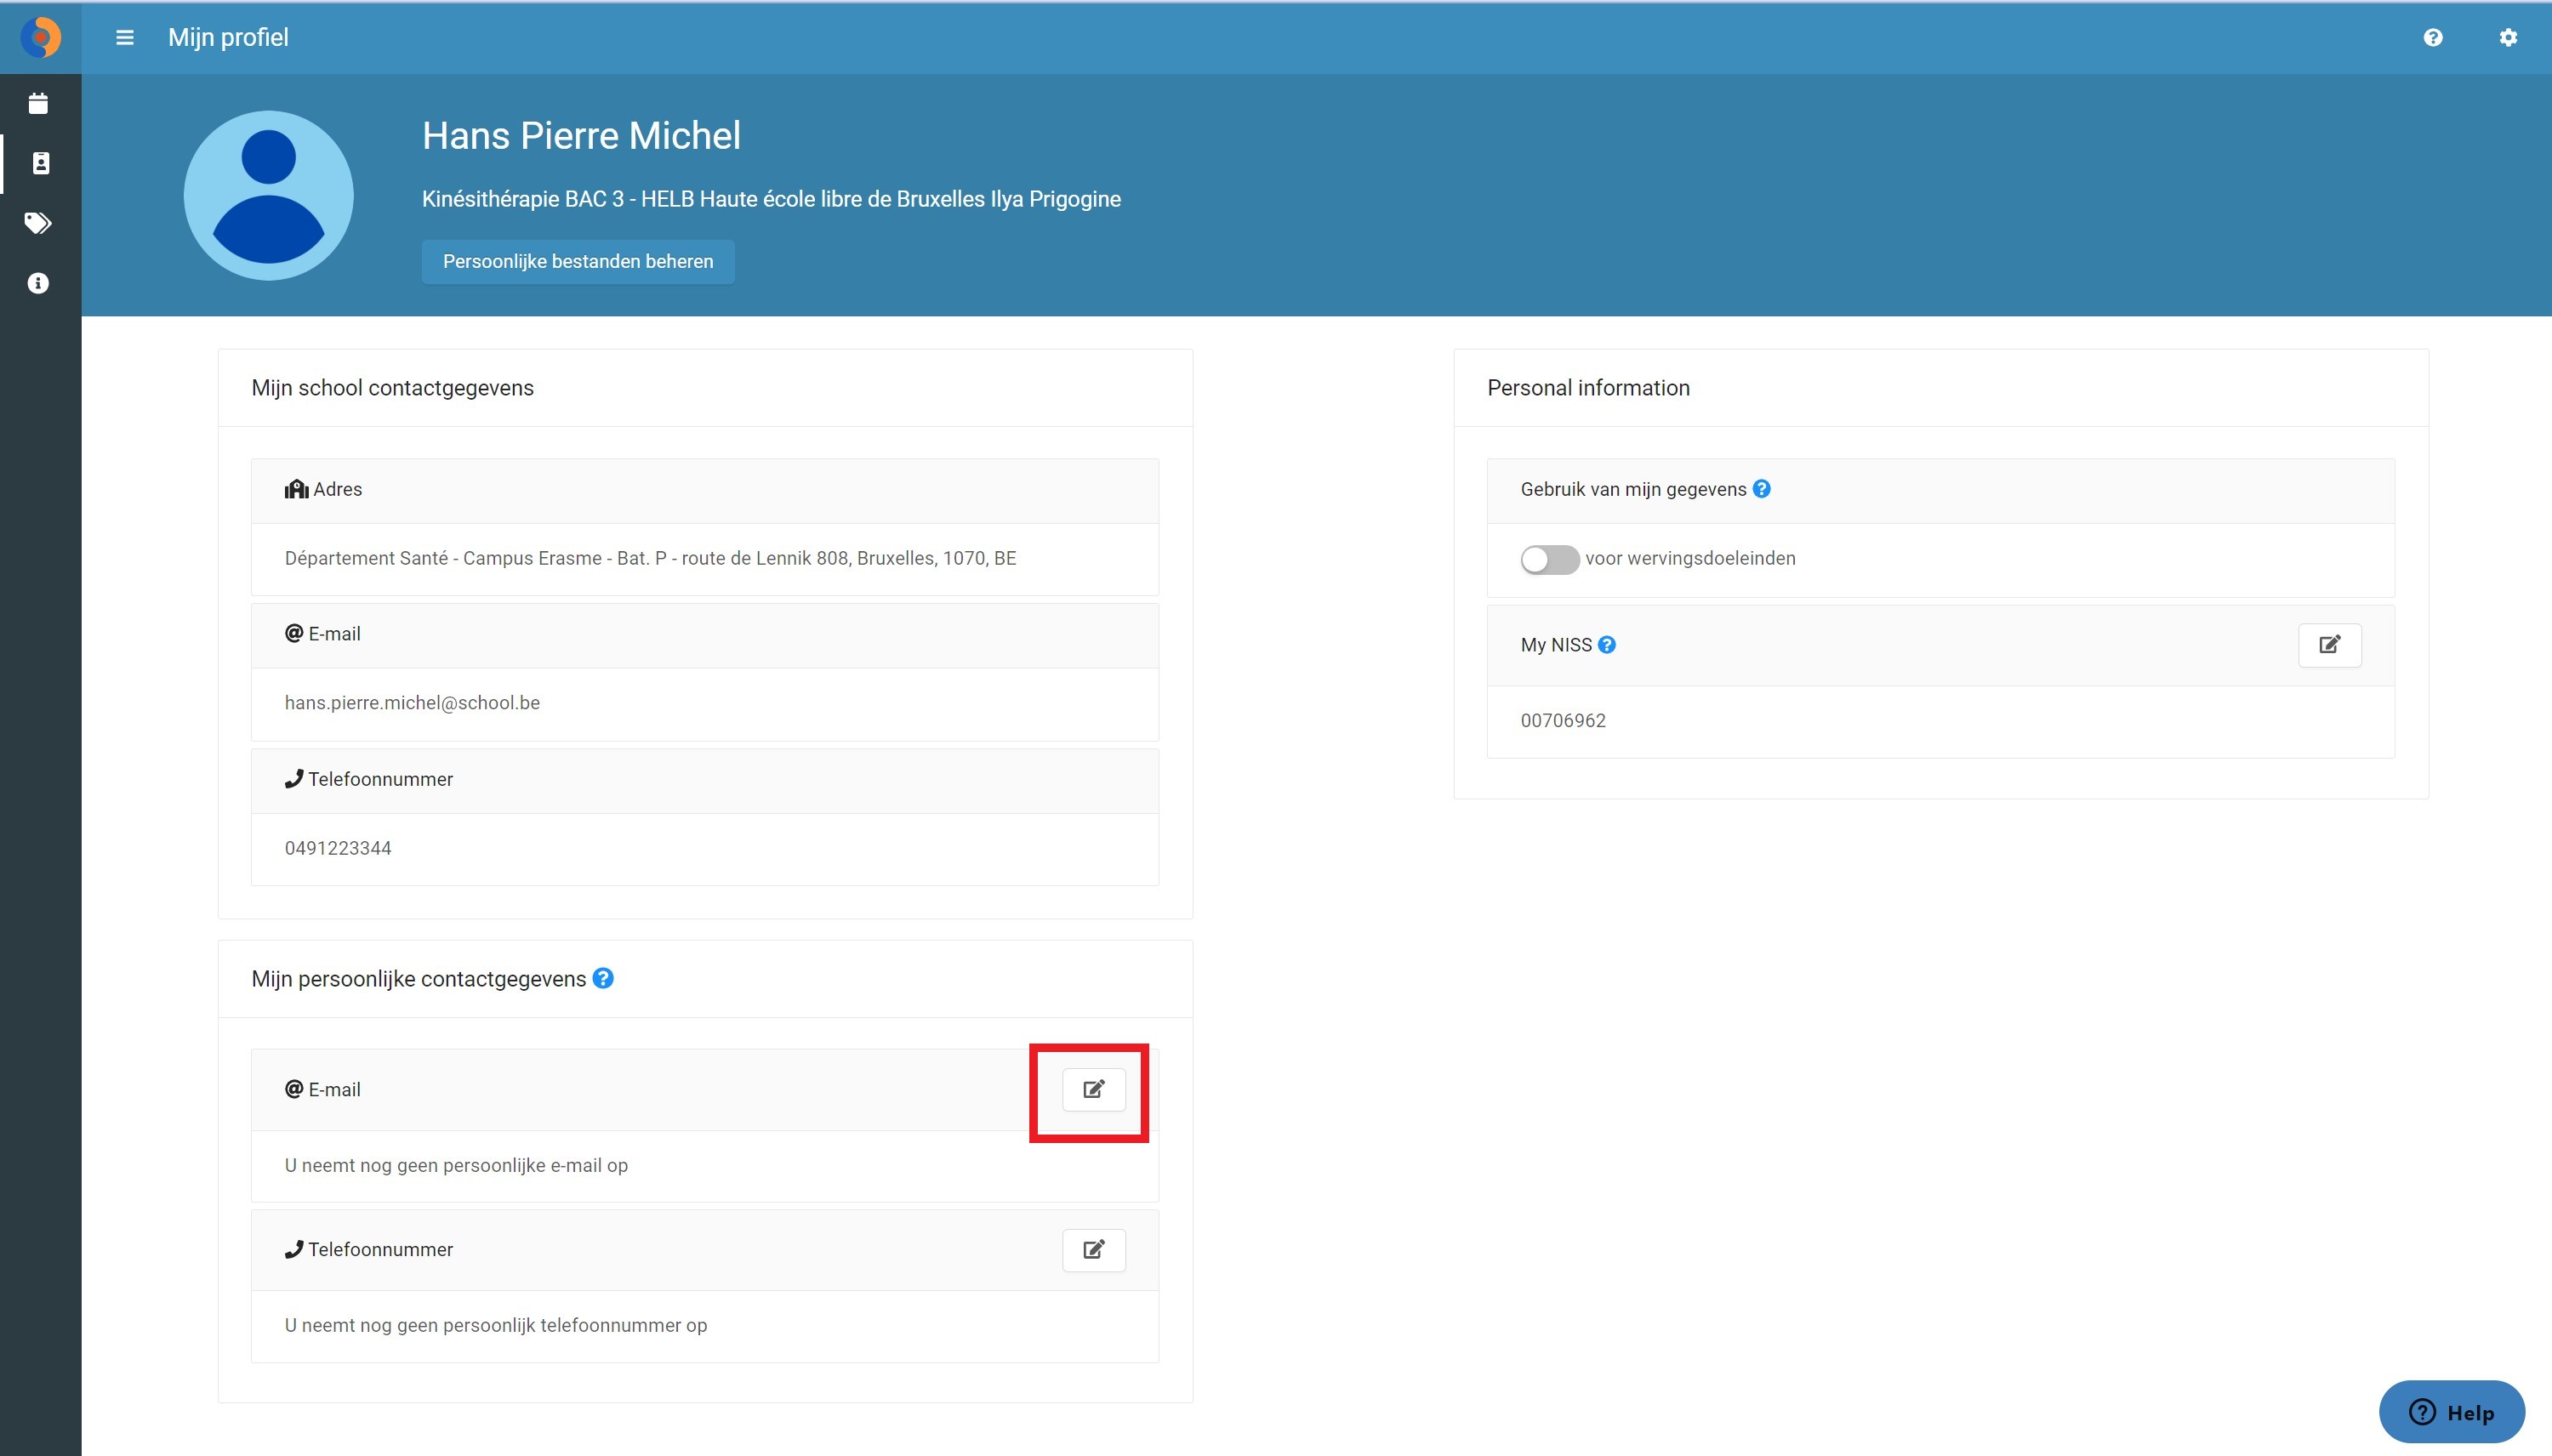
Task: Open the settings gear in header
Action: point(2508,37)
